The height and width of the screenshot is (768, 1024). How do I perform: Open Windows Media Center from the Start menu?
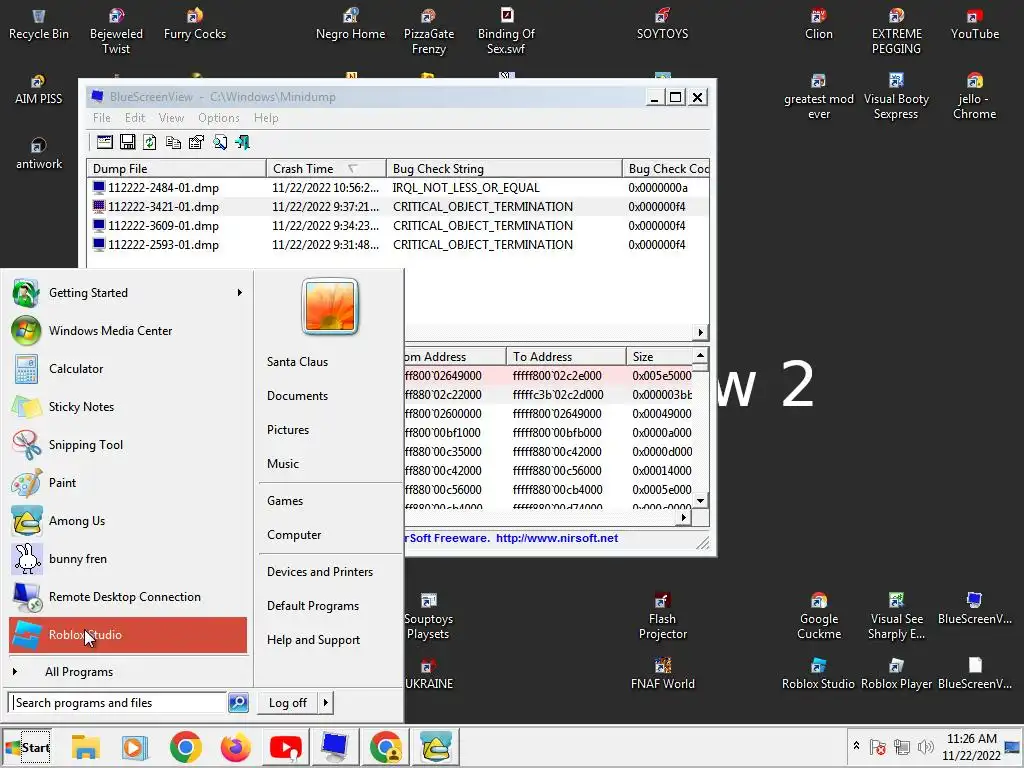coord(128,331)
